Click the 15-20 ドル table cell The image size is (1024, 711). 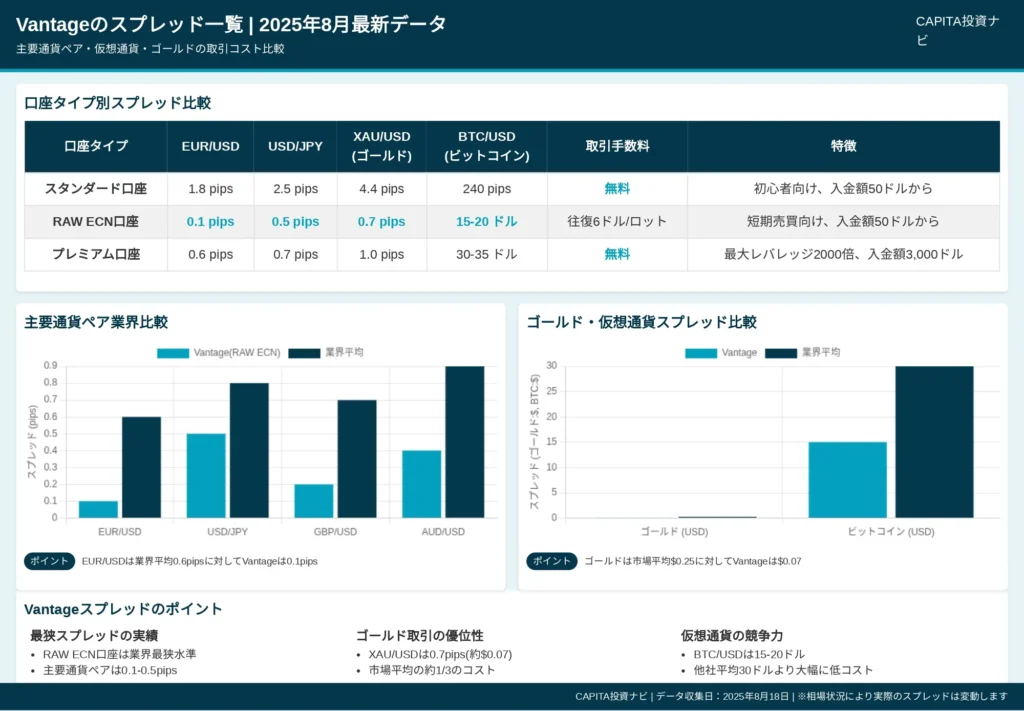487,221
